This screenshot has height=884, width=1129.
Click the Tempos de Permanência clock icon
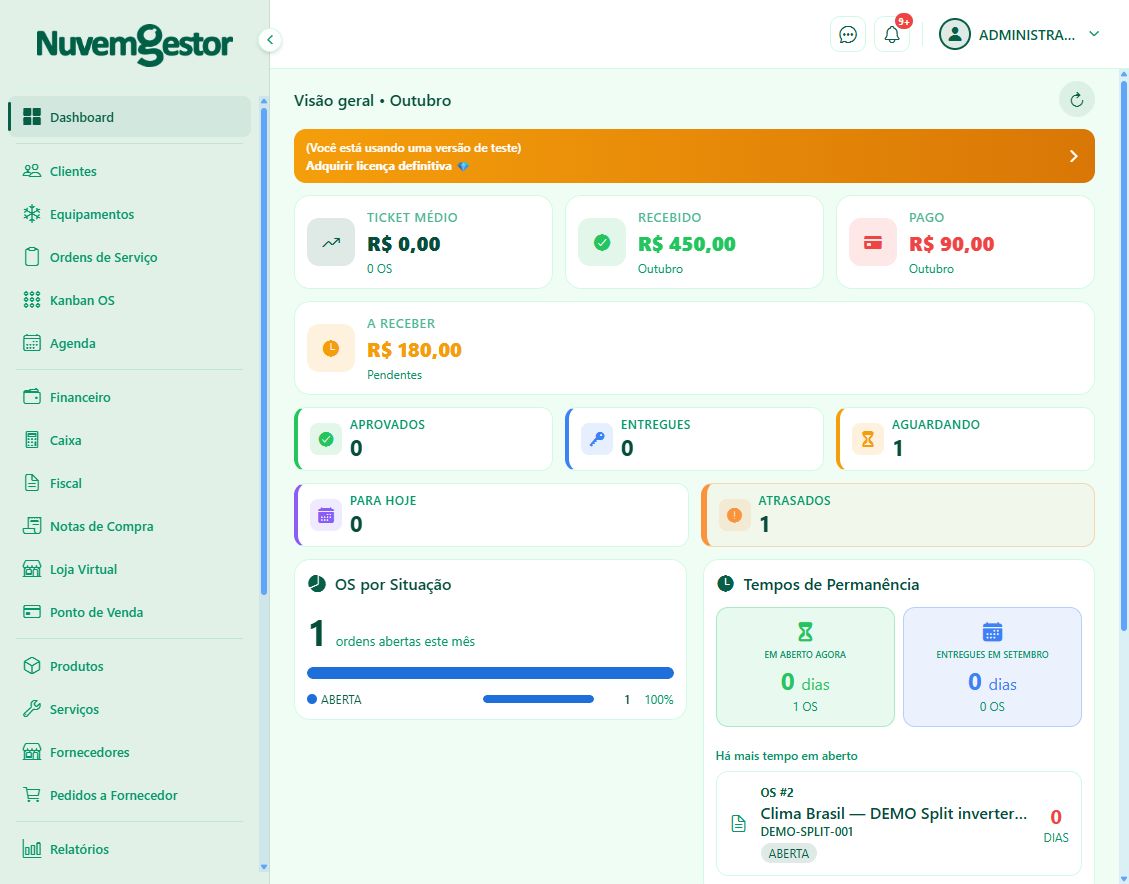coord(725,584)
